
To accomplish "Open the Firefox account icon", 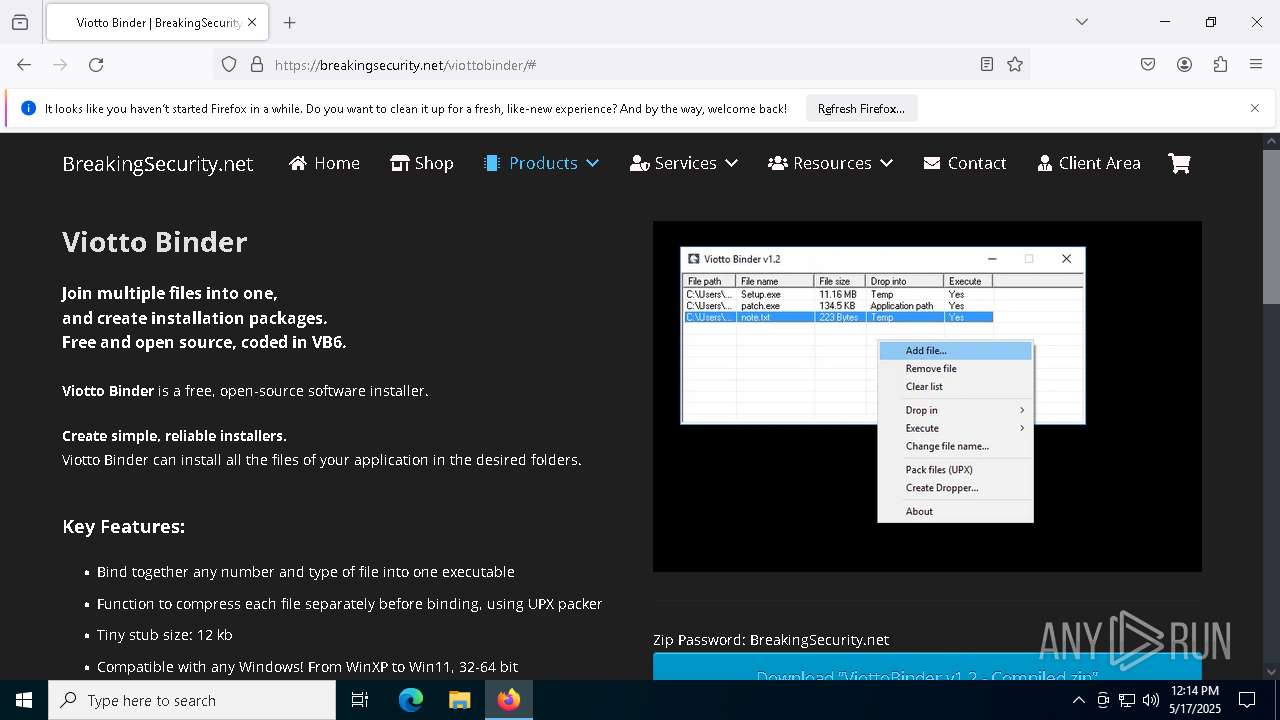I will coord(1184,64).
